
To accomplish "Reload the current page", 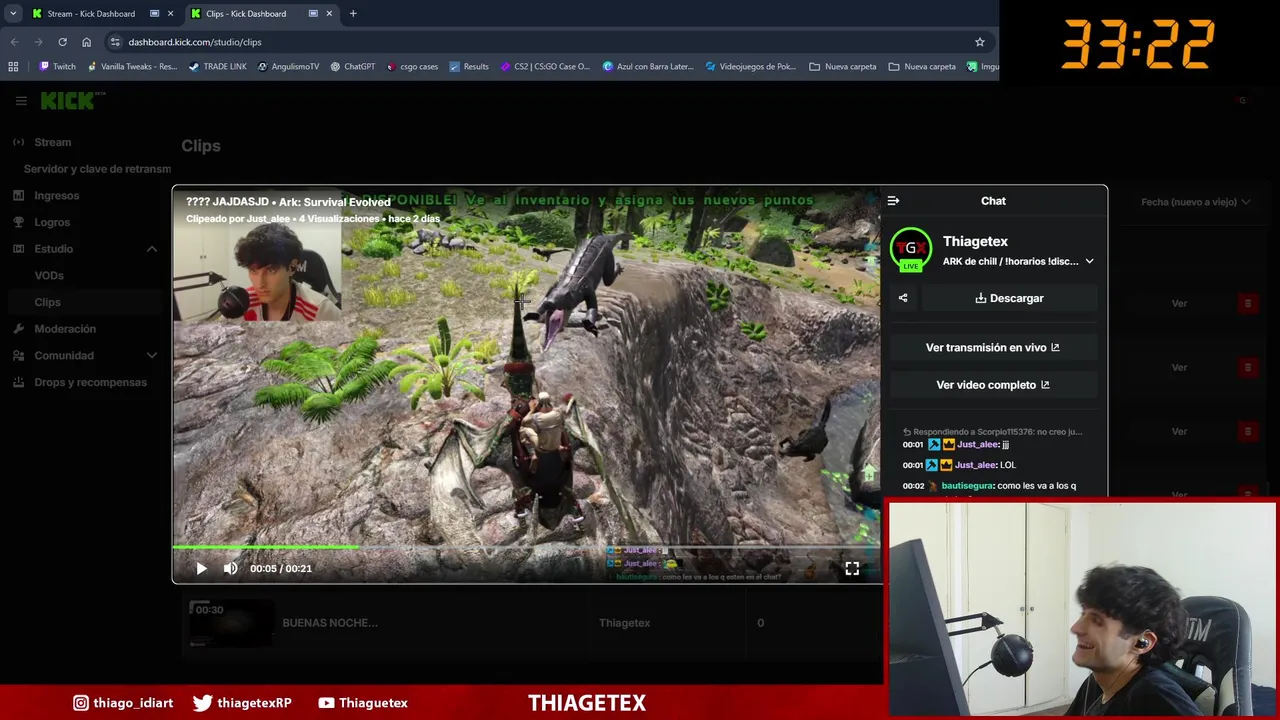I will (x=62, y=42).
